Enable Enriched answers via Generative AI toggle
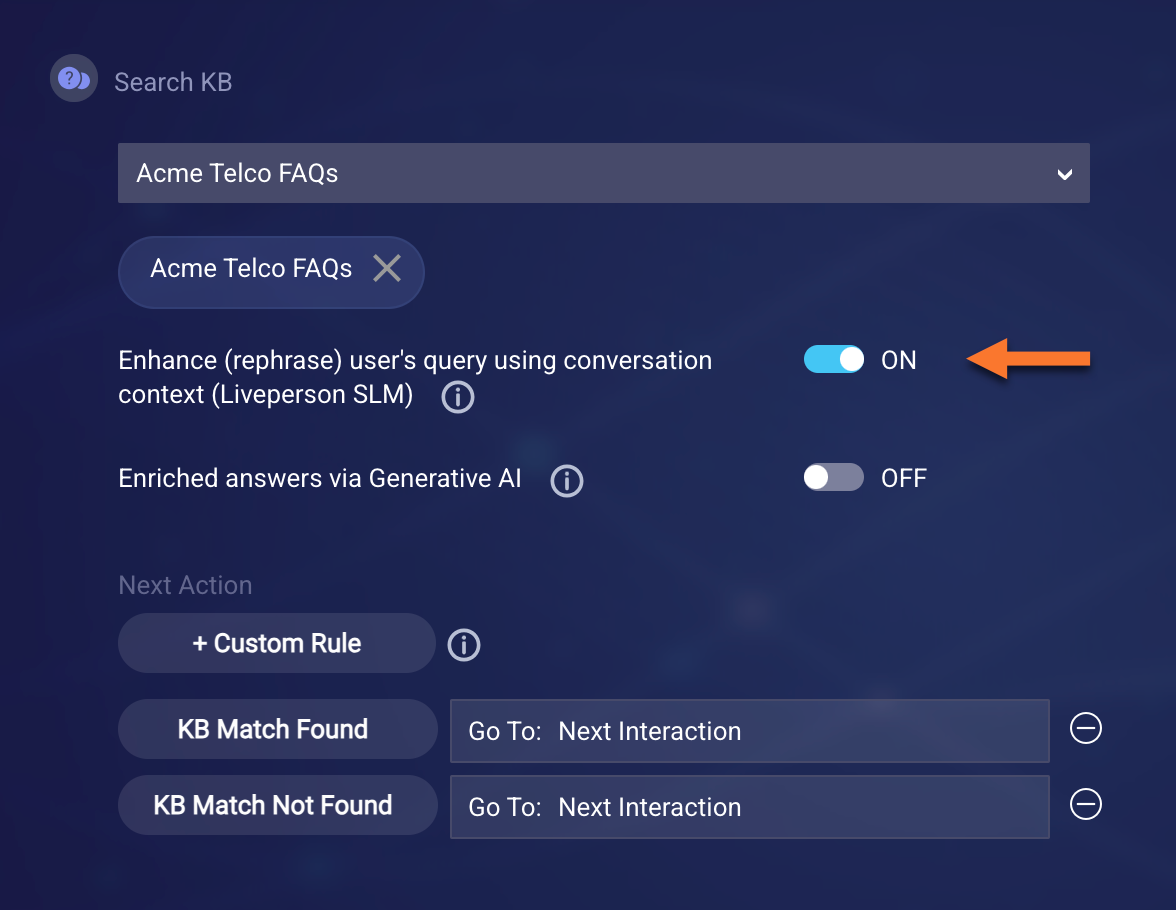Screen dimensions: 1176x910 [834, 478]
